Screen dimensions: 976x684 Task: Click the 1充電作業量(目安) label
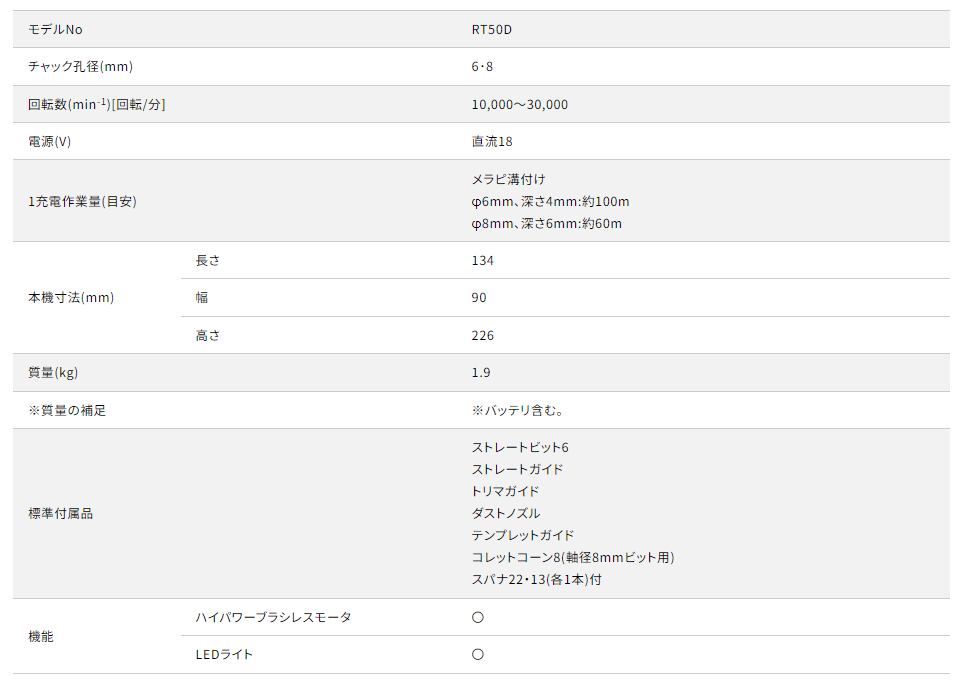coord(82,201)
